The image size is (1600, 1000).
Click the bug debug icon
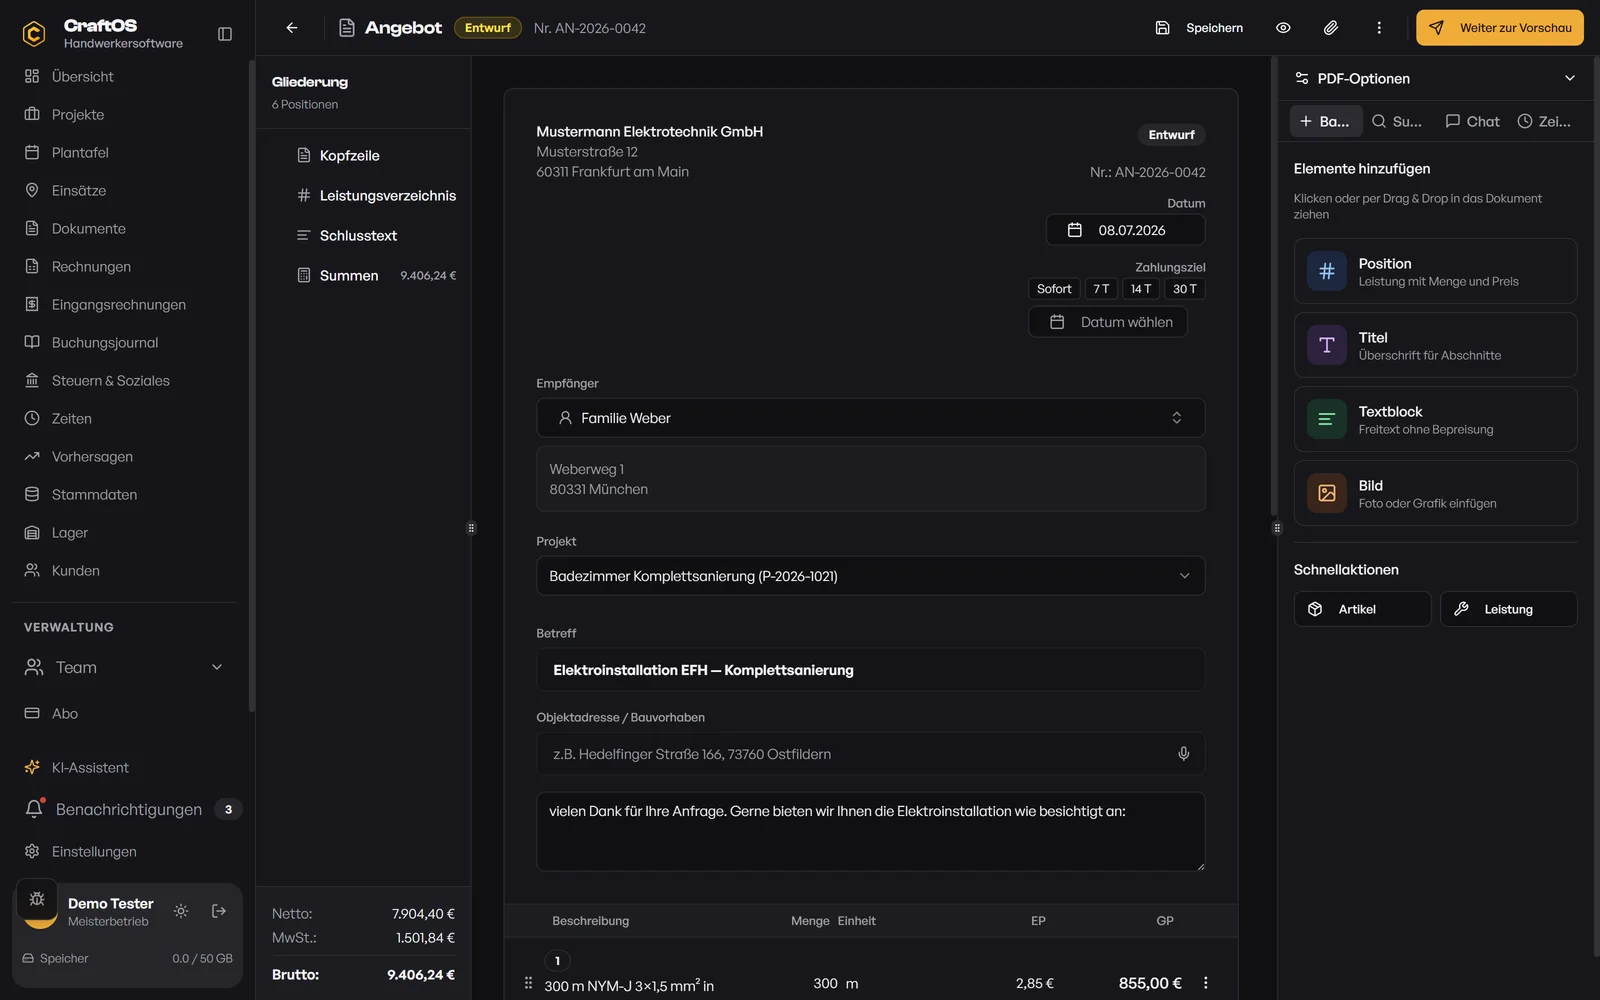37,898
